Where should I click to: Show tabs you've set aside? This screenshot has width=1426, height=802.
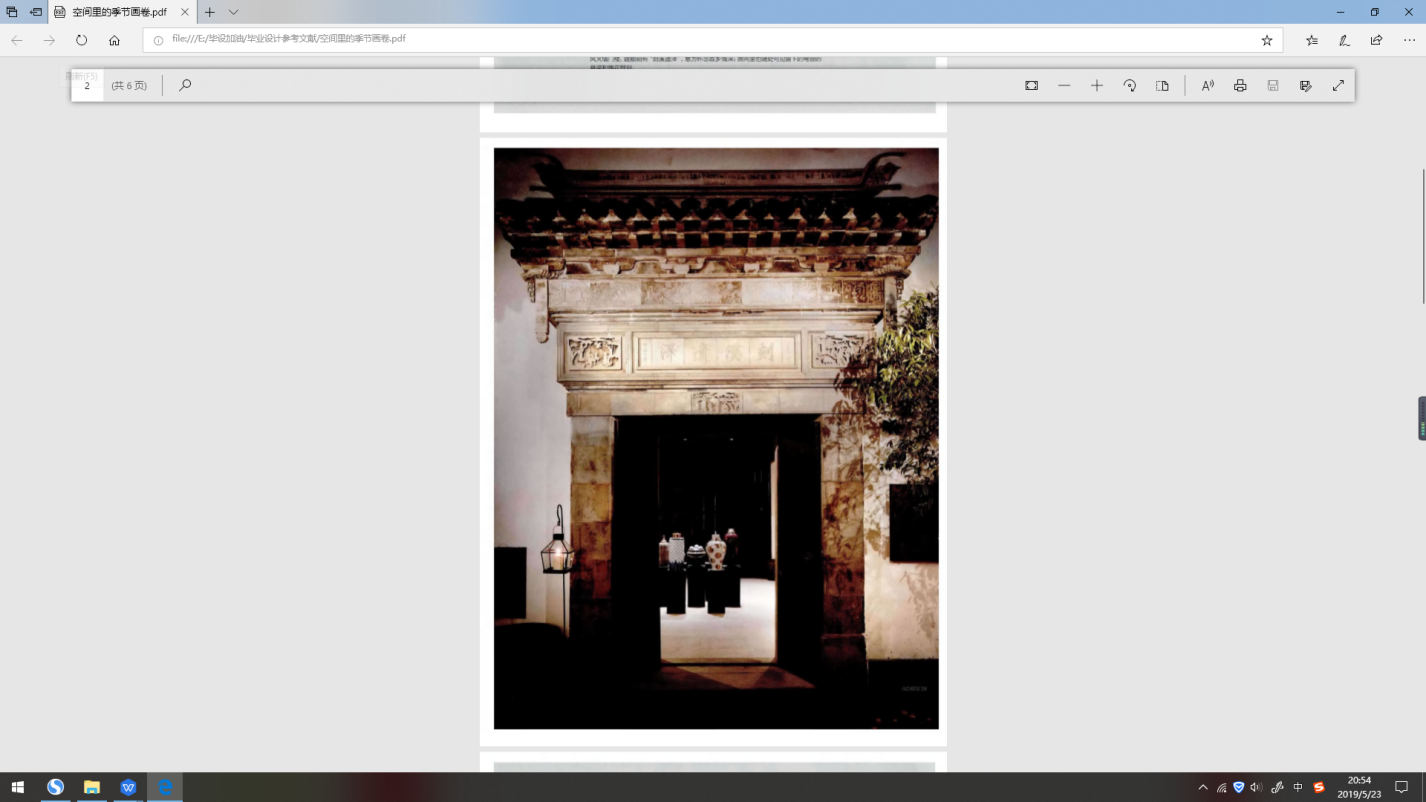(x=12, y=12)
